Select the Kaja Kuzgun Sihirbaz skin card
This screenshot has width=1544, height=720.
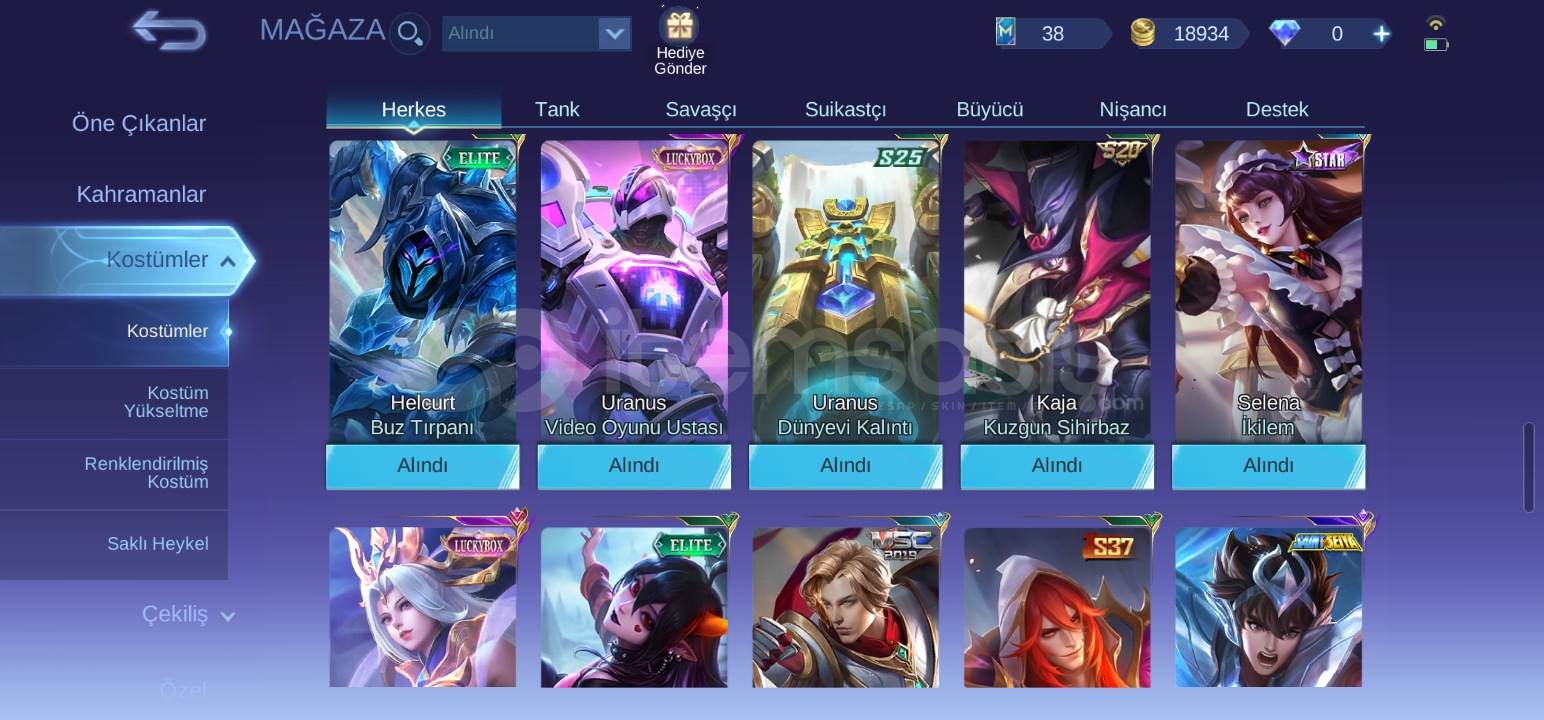click(x=1057, y=291)
